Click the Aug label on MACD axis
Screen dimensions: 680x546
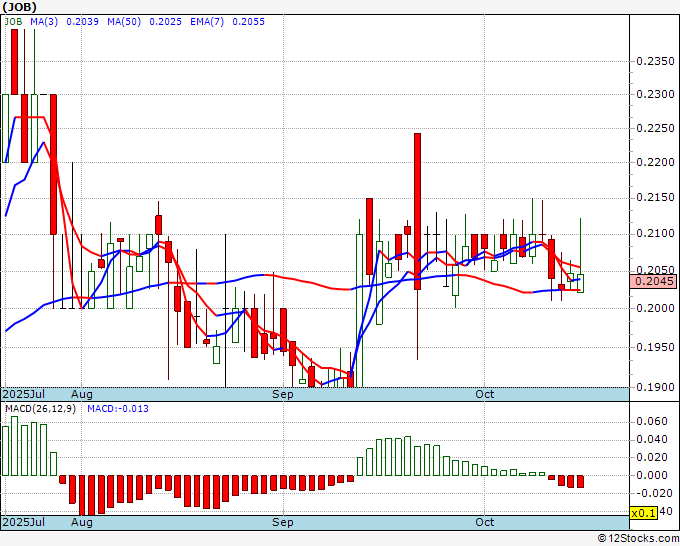tap(82, 522)
